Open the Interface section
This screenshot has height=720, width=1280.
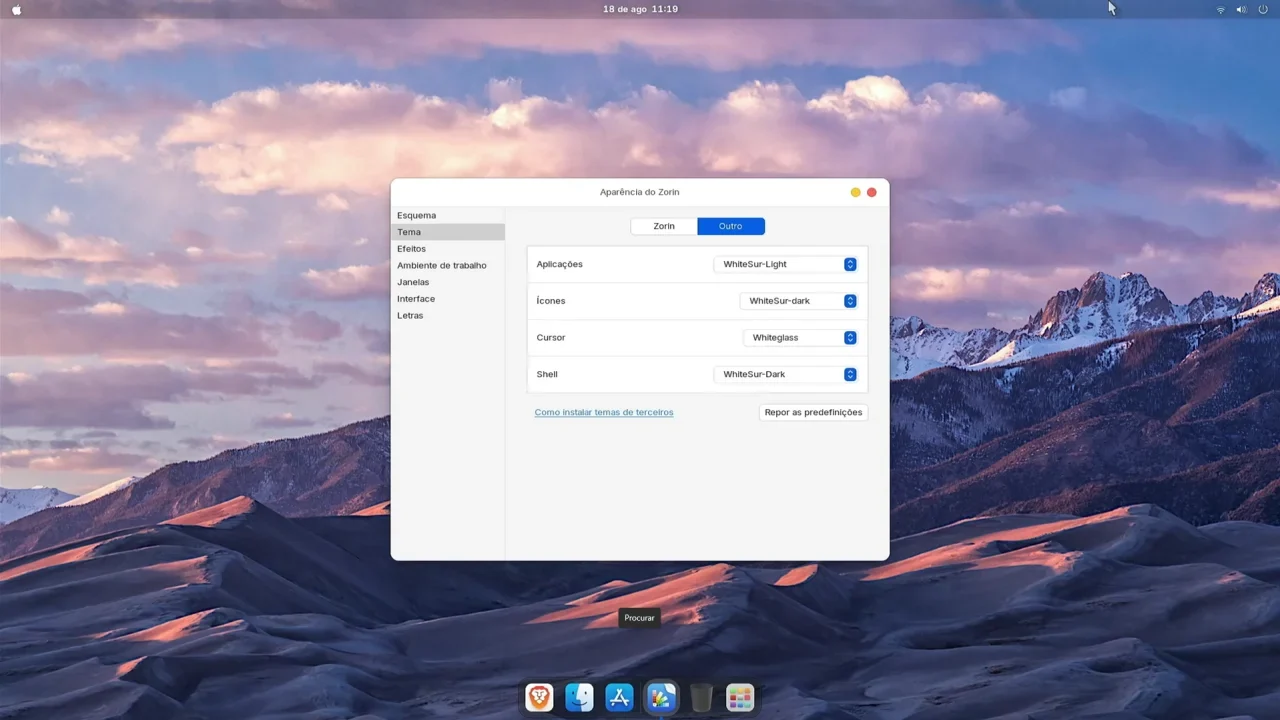(x=448, y=299)
